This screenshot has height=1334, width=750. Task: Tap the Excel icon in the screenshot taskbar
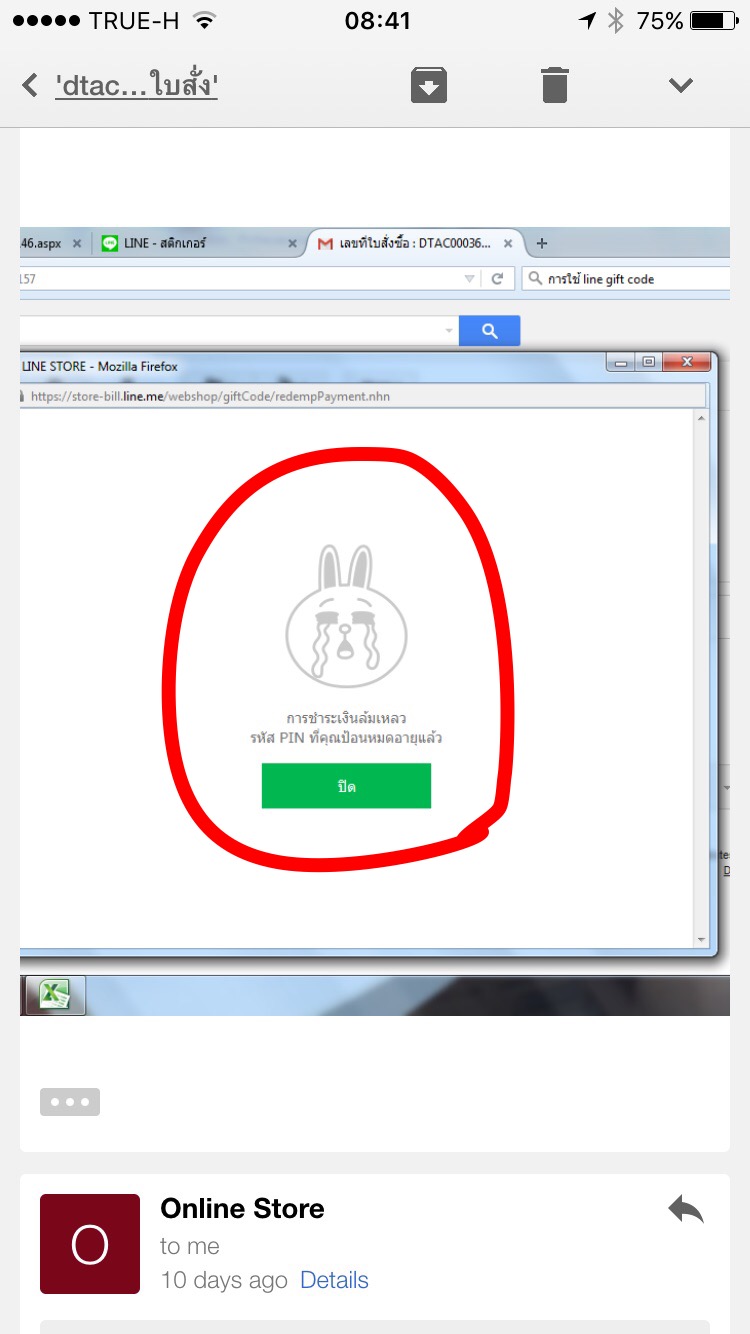pyautogui.click(x=54, y=995)
